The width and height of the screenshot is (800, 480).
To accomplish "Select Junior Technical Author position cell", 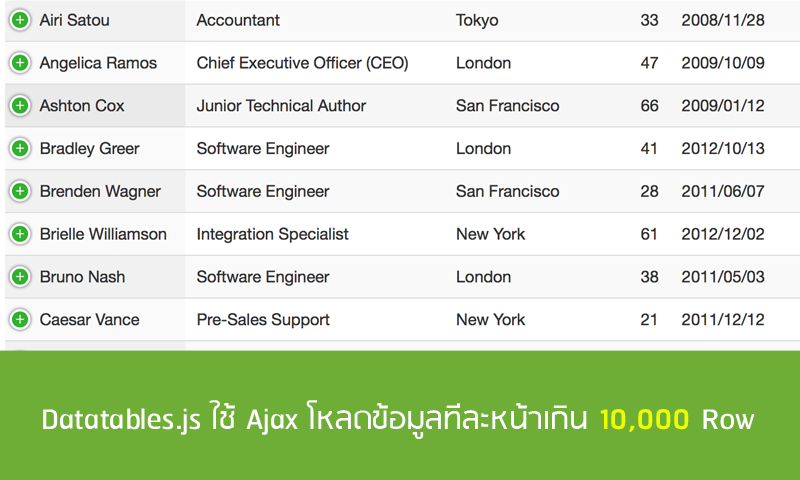I will point(281,106).
